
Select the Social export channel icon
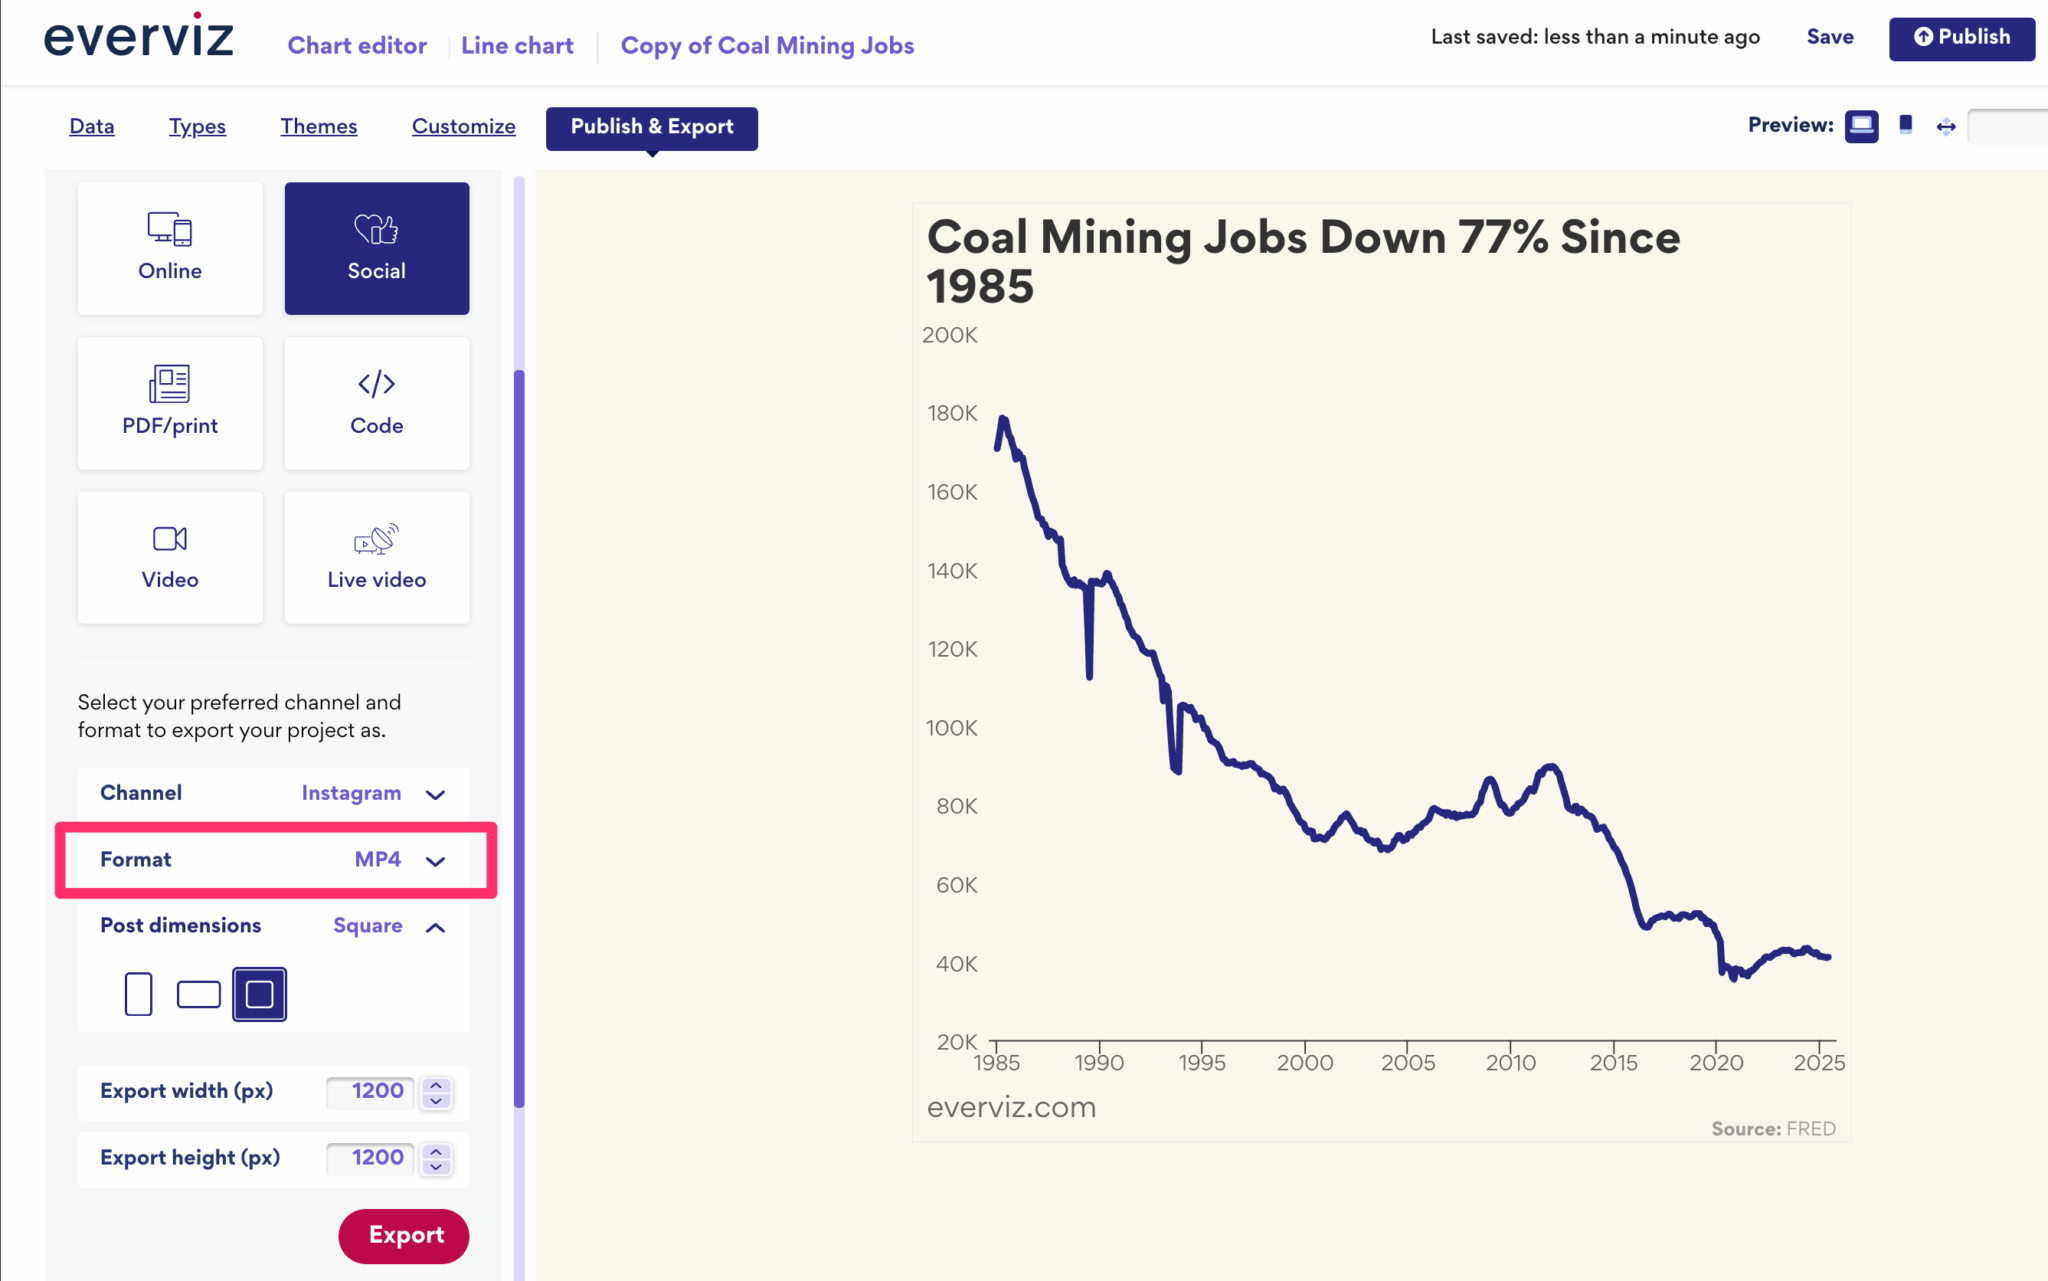(x=376, y=248)
